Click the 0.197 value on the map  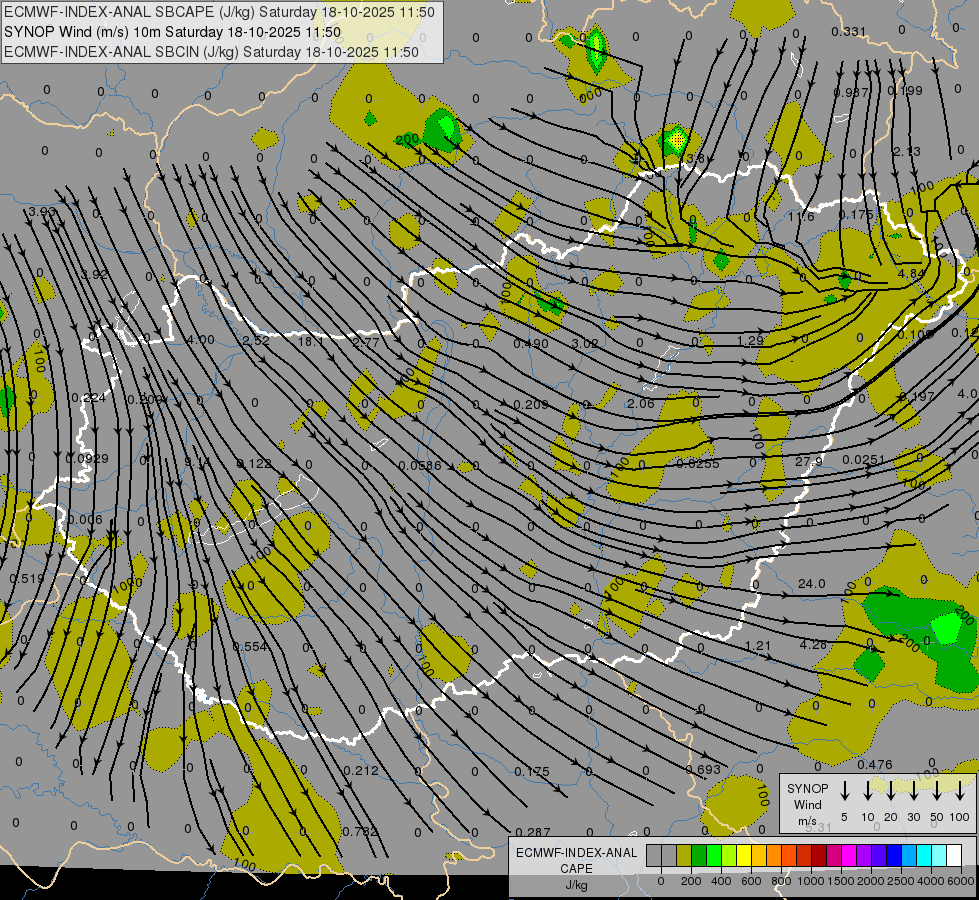(x=917, y=396)
